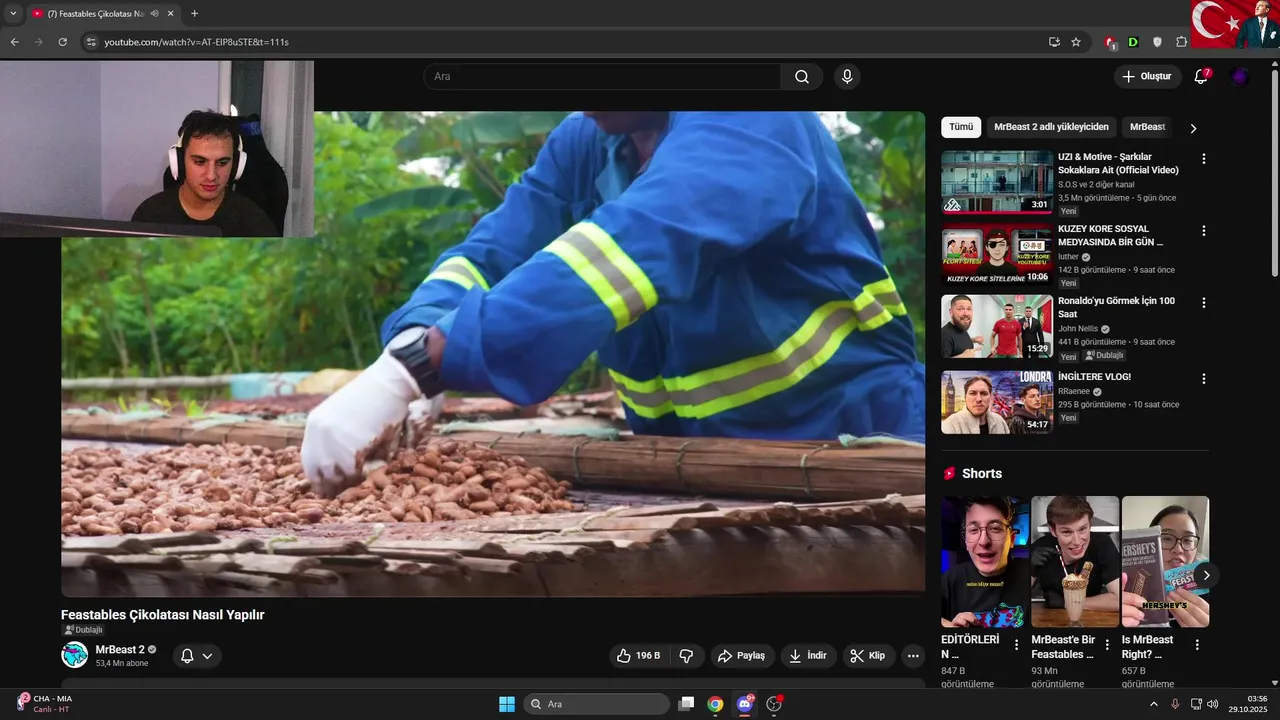Open the EDİTÖRLERİN short thumbnail
The width and height of the screenshot is (1280, 720).
pyautogui.click(x=985, y=562)
